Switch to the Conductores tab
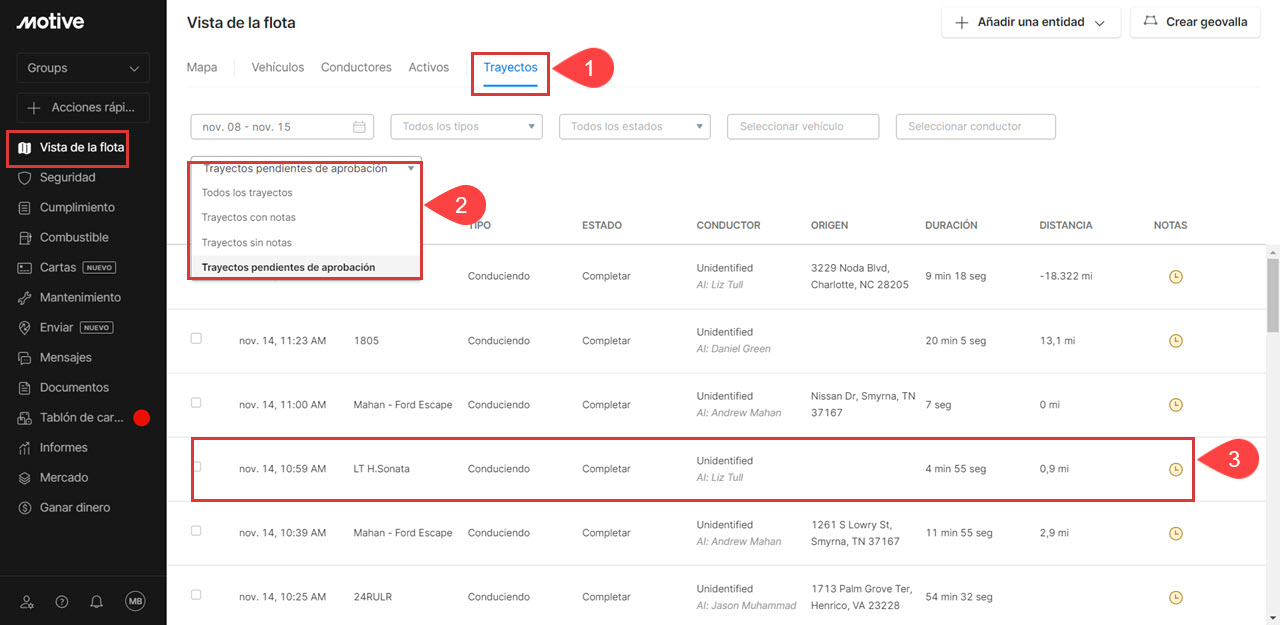This screenshot has width=1280, height=625. coord(356,68)
